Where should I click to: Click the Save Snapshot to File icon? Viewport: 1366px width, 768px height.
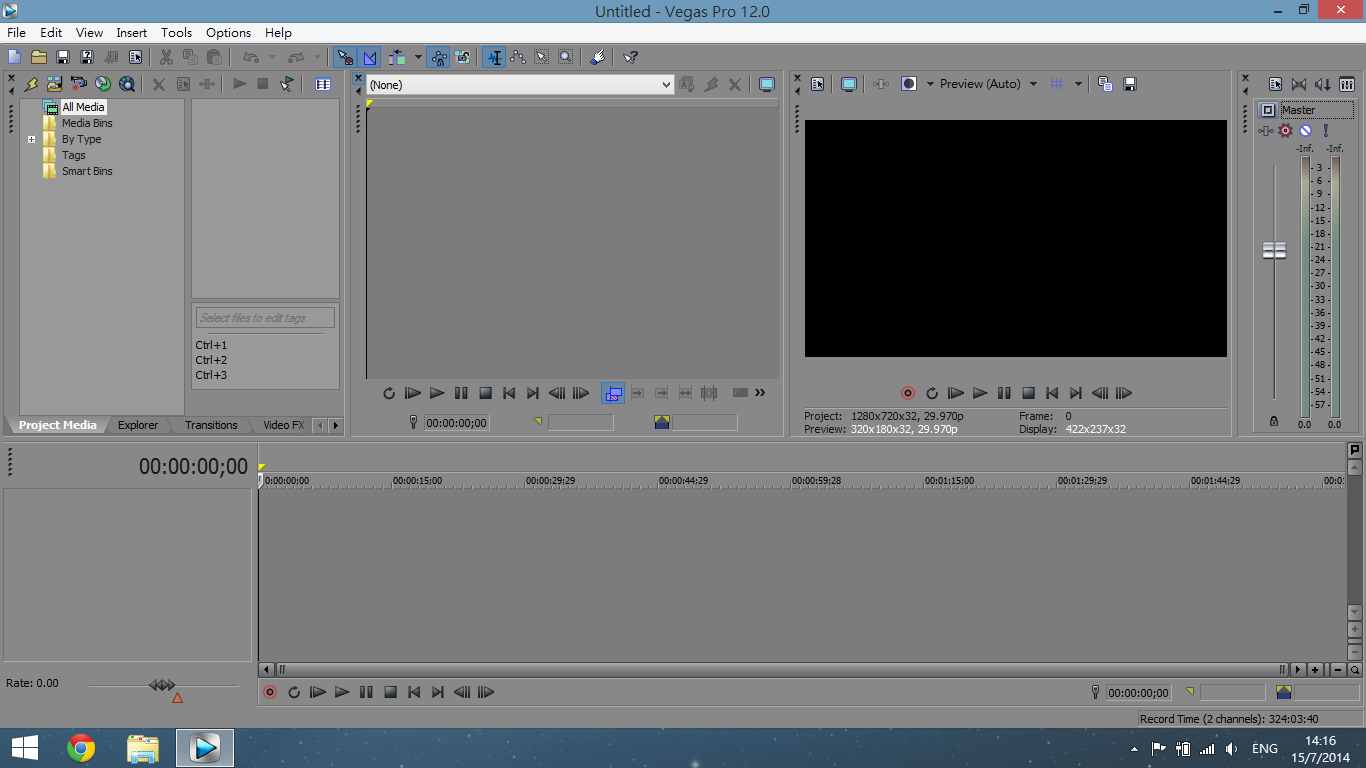point(1130,84)
